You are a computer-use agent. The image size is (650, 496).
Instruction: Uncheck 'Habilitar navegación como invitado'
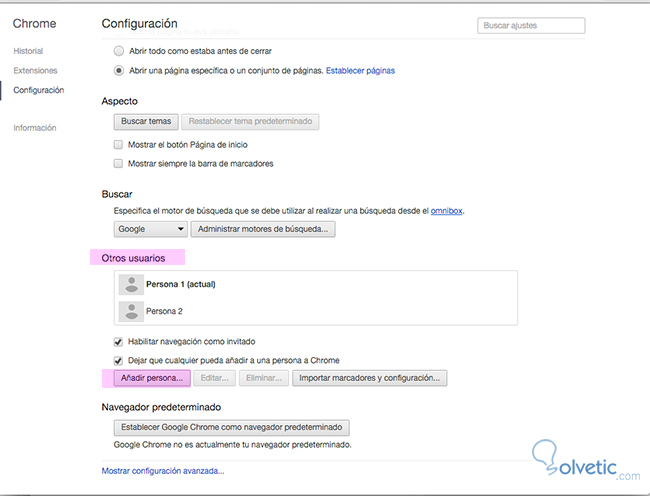click(x=119, y=342)
